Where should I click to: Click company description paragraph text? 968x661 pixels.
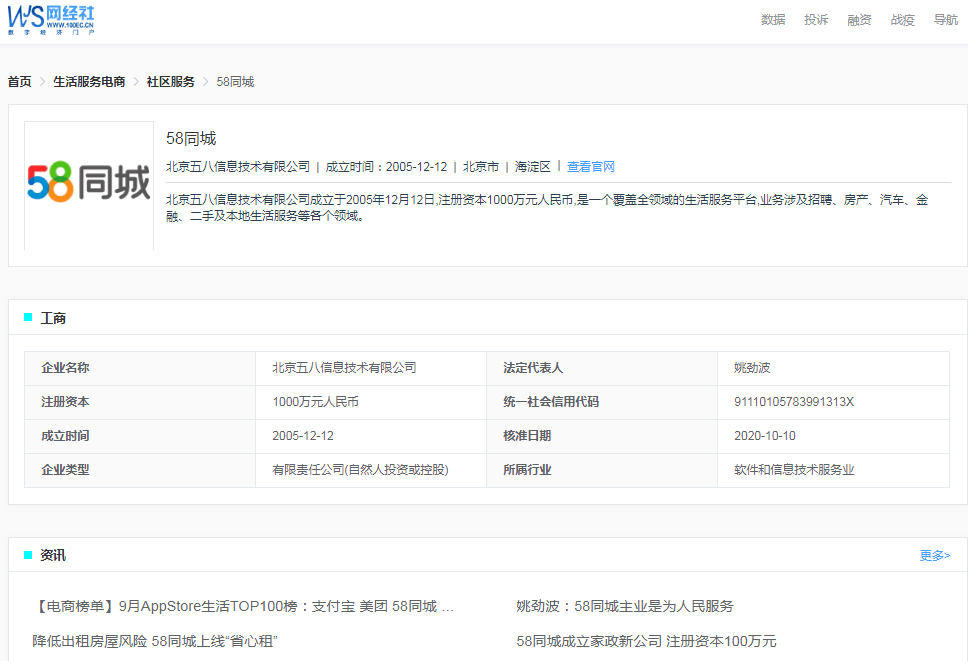pos(547,207)
